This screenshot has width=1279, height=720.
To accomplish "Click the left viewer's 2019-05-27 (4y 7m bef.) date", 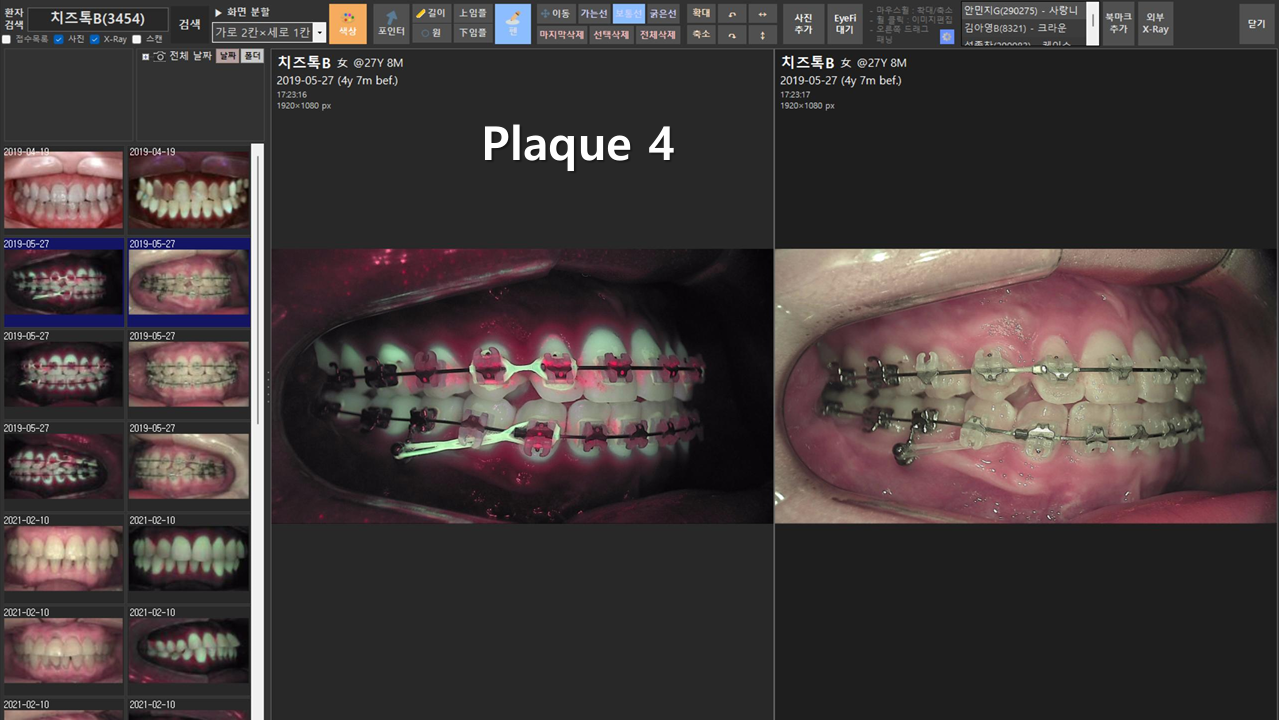I will tap(337, 81).
